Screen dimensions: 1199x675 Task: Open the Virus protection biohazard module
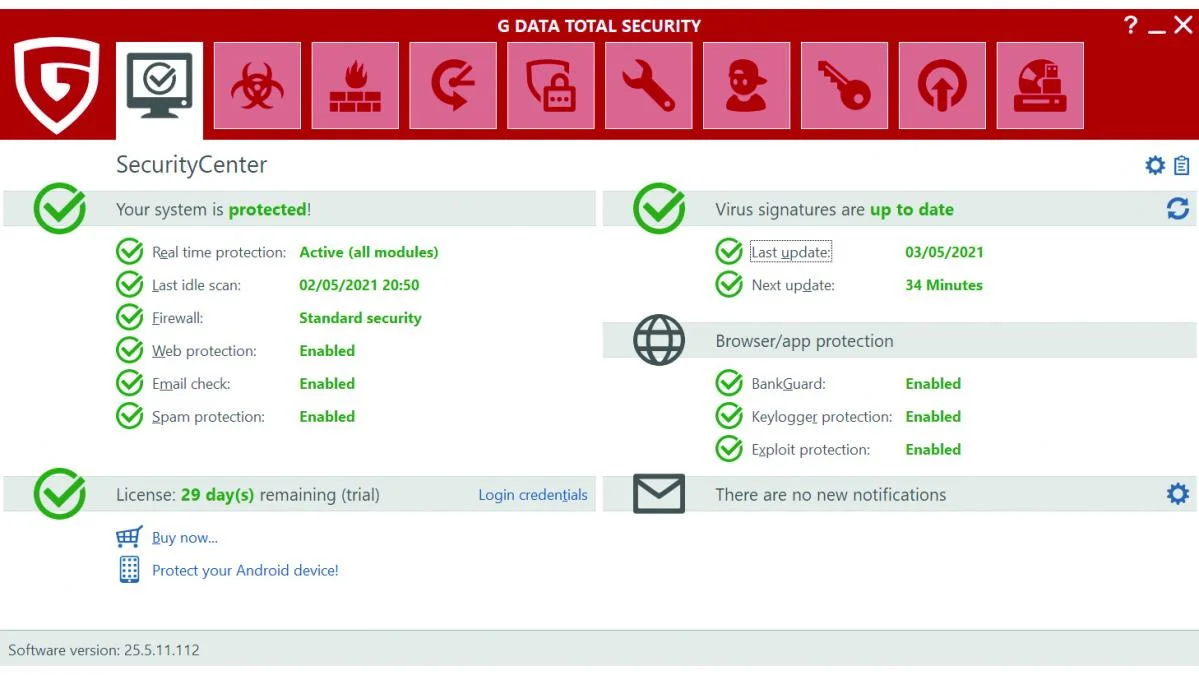click(x=257, y=86)
